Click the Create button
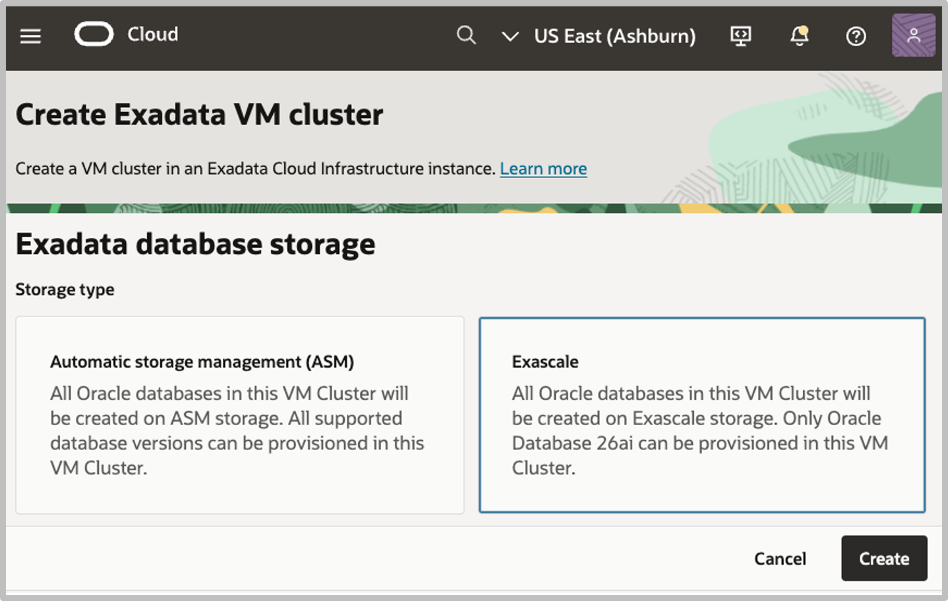The height and width of the screenshot is (602, 948). 884,559
